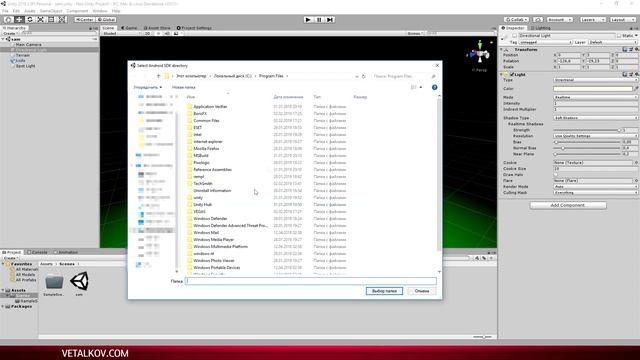Select Main Camera in Hierarchy

pyautogui.click(x=29, y=44)
